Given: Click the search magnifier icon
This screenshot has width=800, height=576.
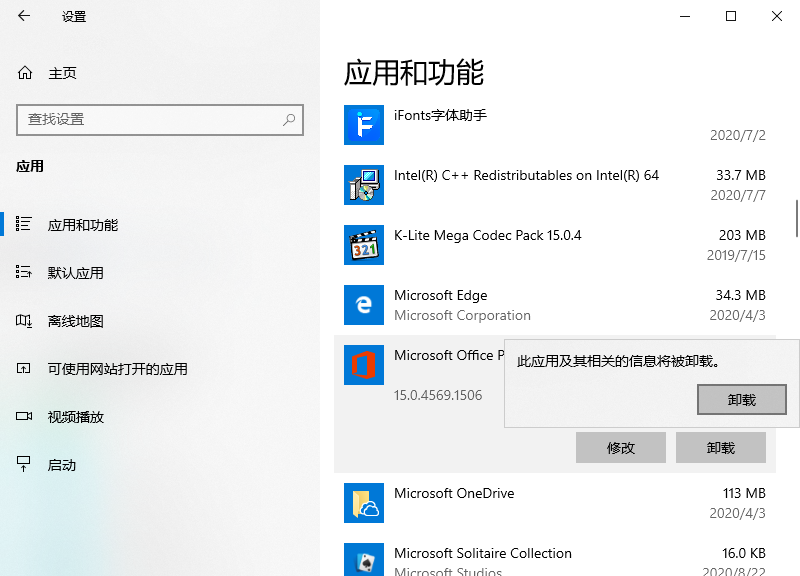Looking at the screenshot, I should click(x=289, y=119).
